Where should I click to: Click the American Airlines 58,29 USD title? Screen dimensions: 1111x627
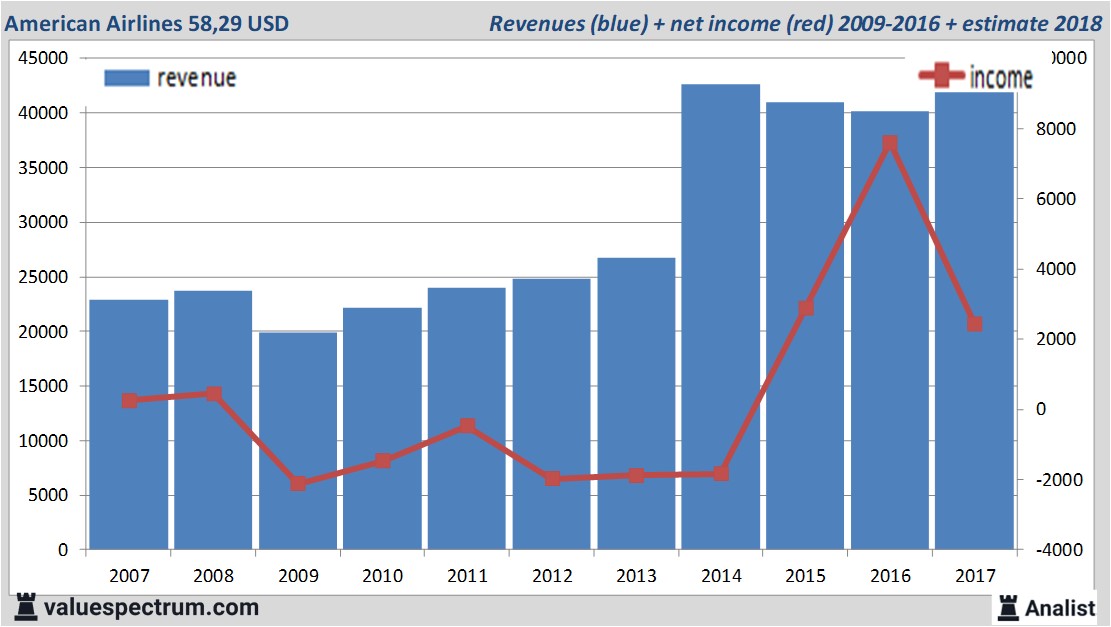click(x=147, y=23)
